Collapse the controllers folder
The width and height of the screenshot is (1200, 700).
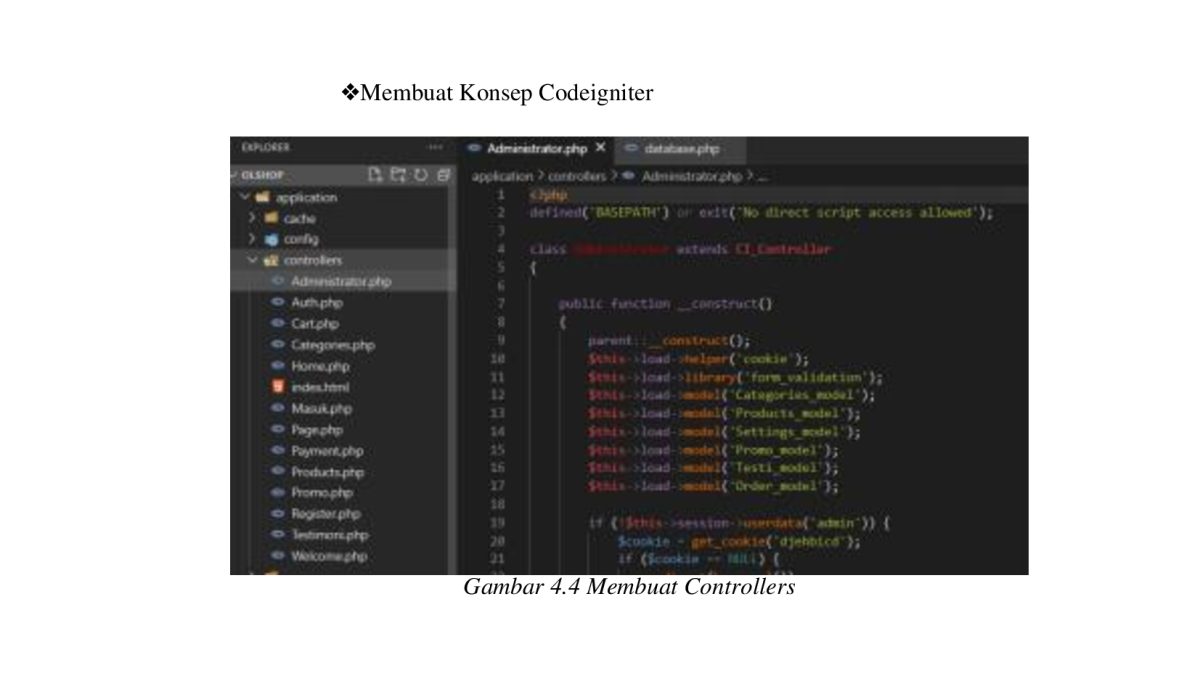252,260
